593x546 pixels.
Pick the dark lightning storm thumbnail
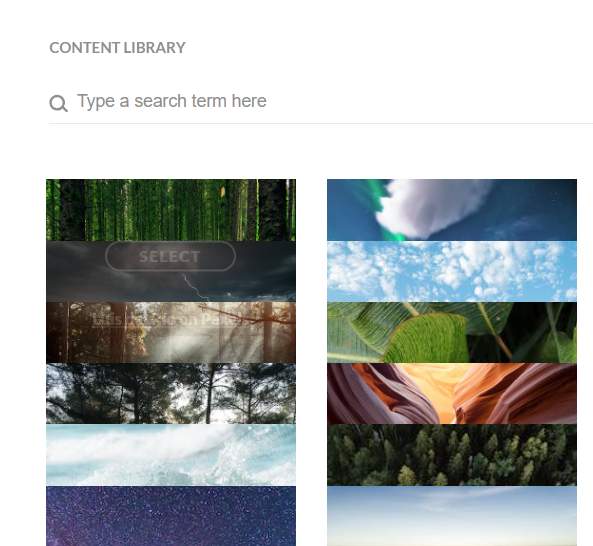(x=171, y=271)
